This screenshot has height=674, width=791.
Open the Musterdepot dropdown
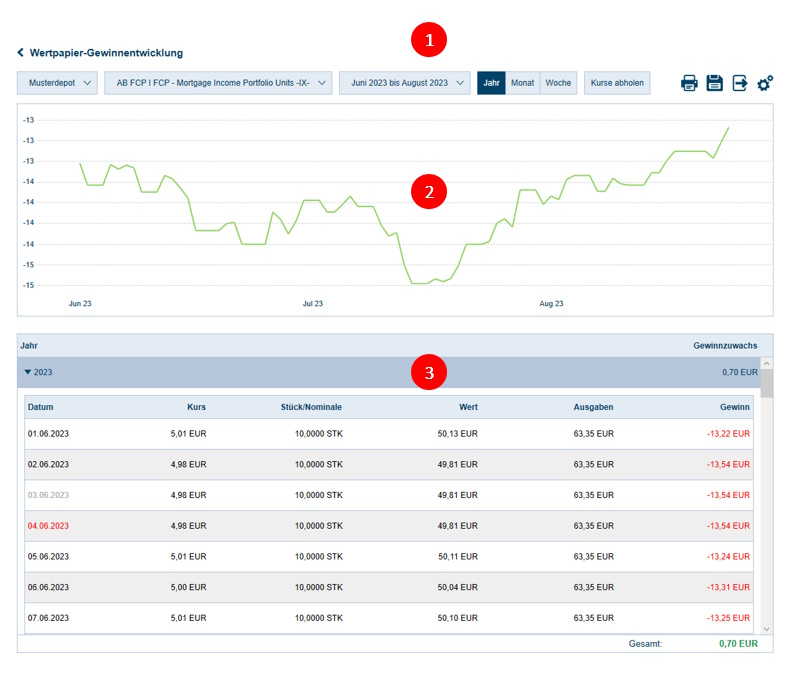coord(57,83)
